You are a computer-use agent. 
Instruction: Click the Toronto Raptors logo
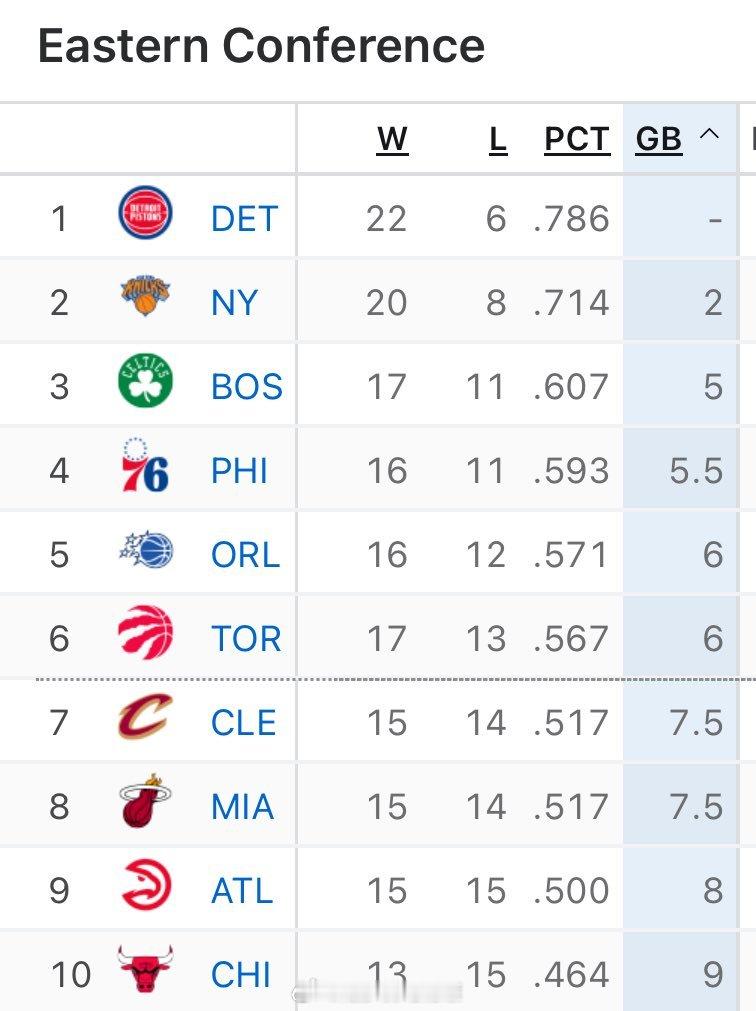(146, 634)
